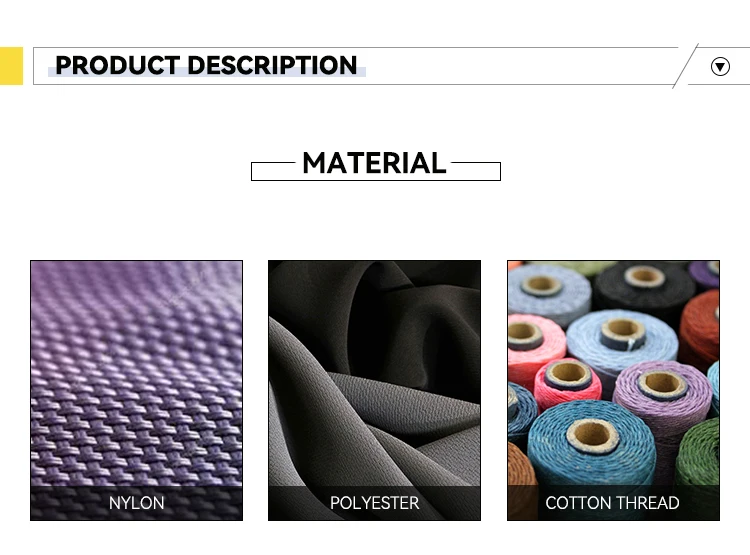Click the diagonal slash divider in header
750x555 pixels.
(685, 66)
